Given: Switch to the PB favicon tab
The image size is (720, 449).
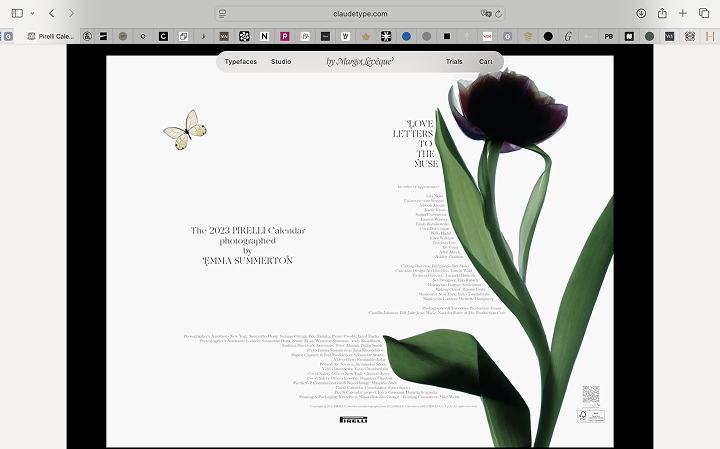Looking at the screenshot, I should pos(608,36).
